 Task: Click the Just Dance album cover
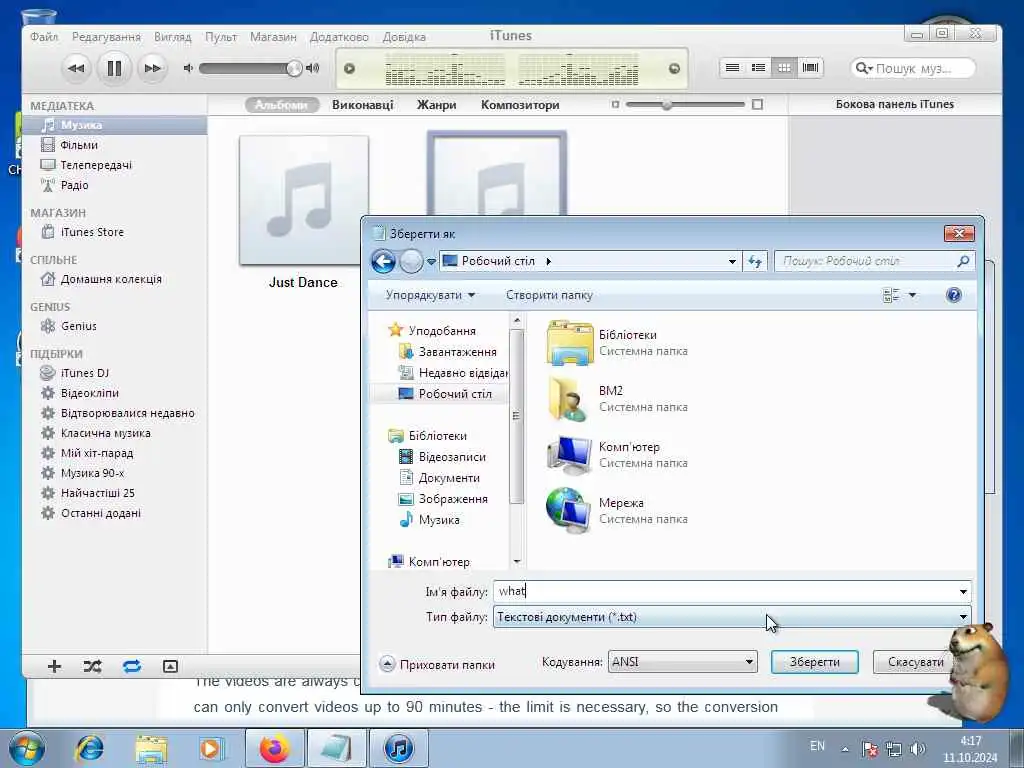point(304,200)
